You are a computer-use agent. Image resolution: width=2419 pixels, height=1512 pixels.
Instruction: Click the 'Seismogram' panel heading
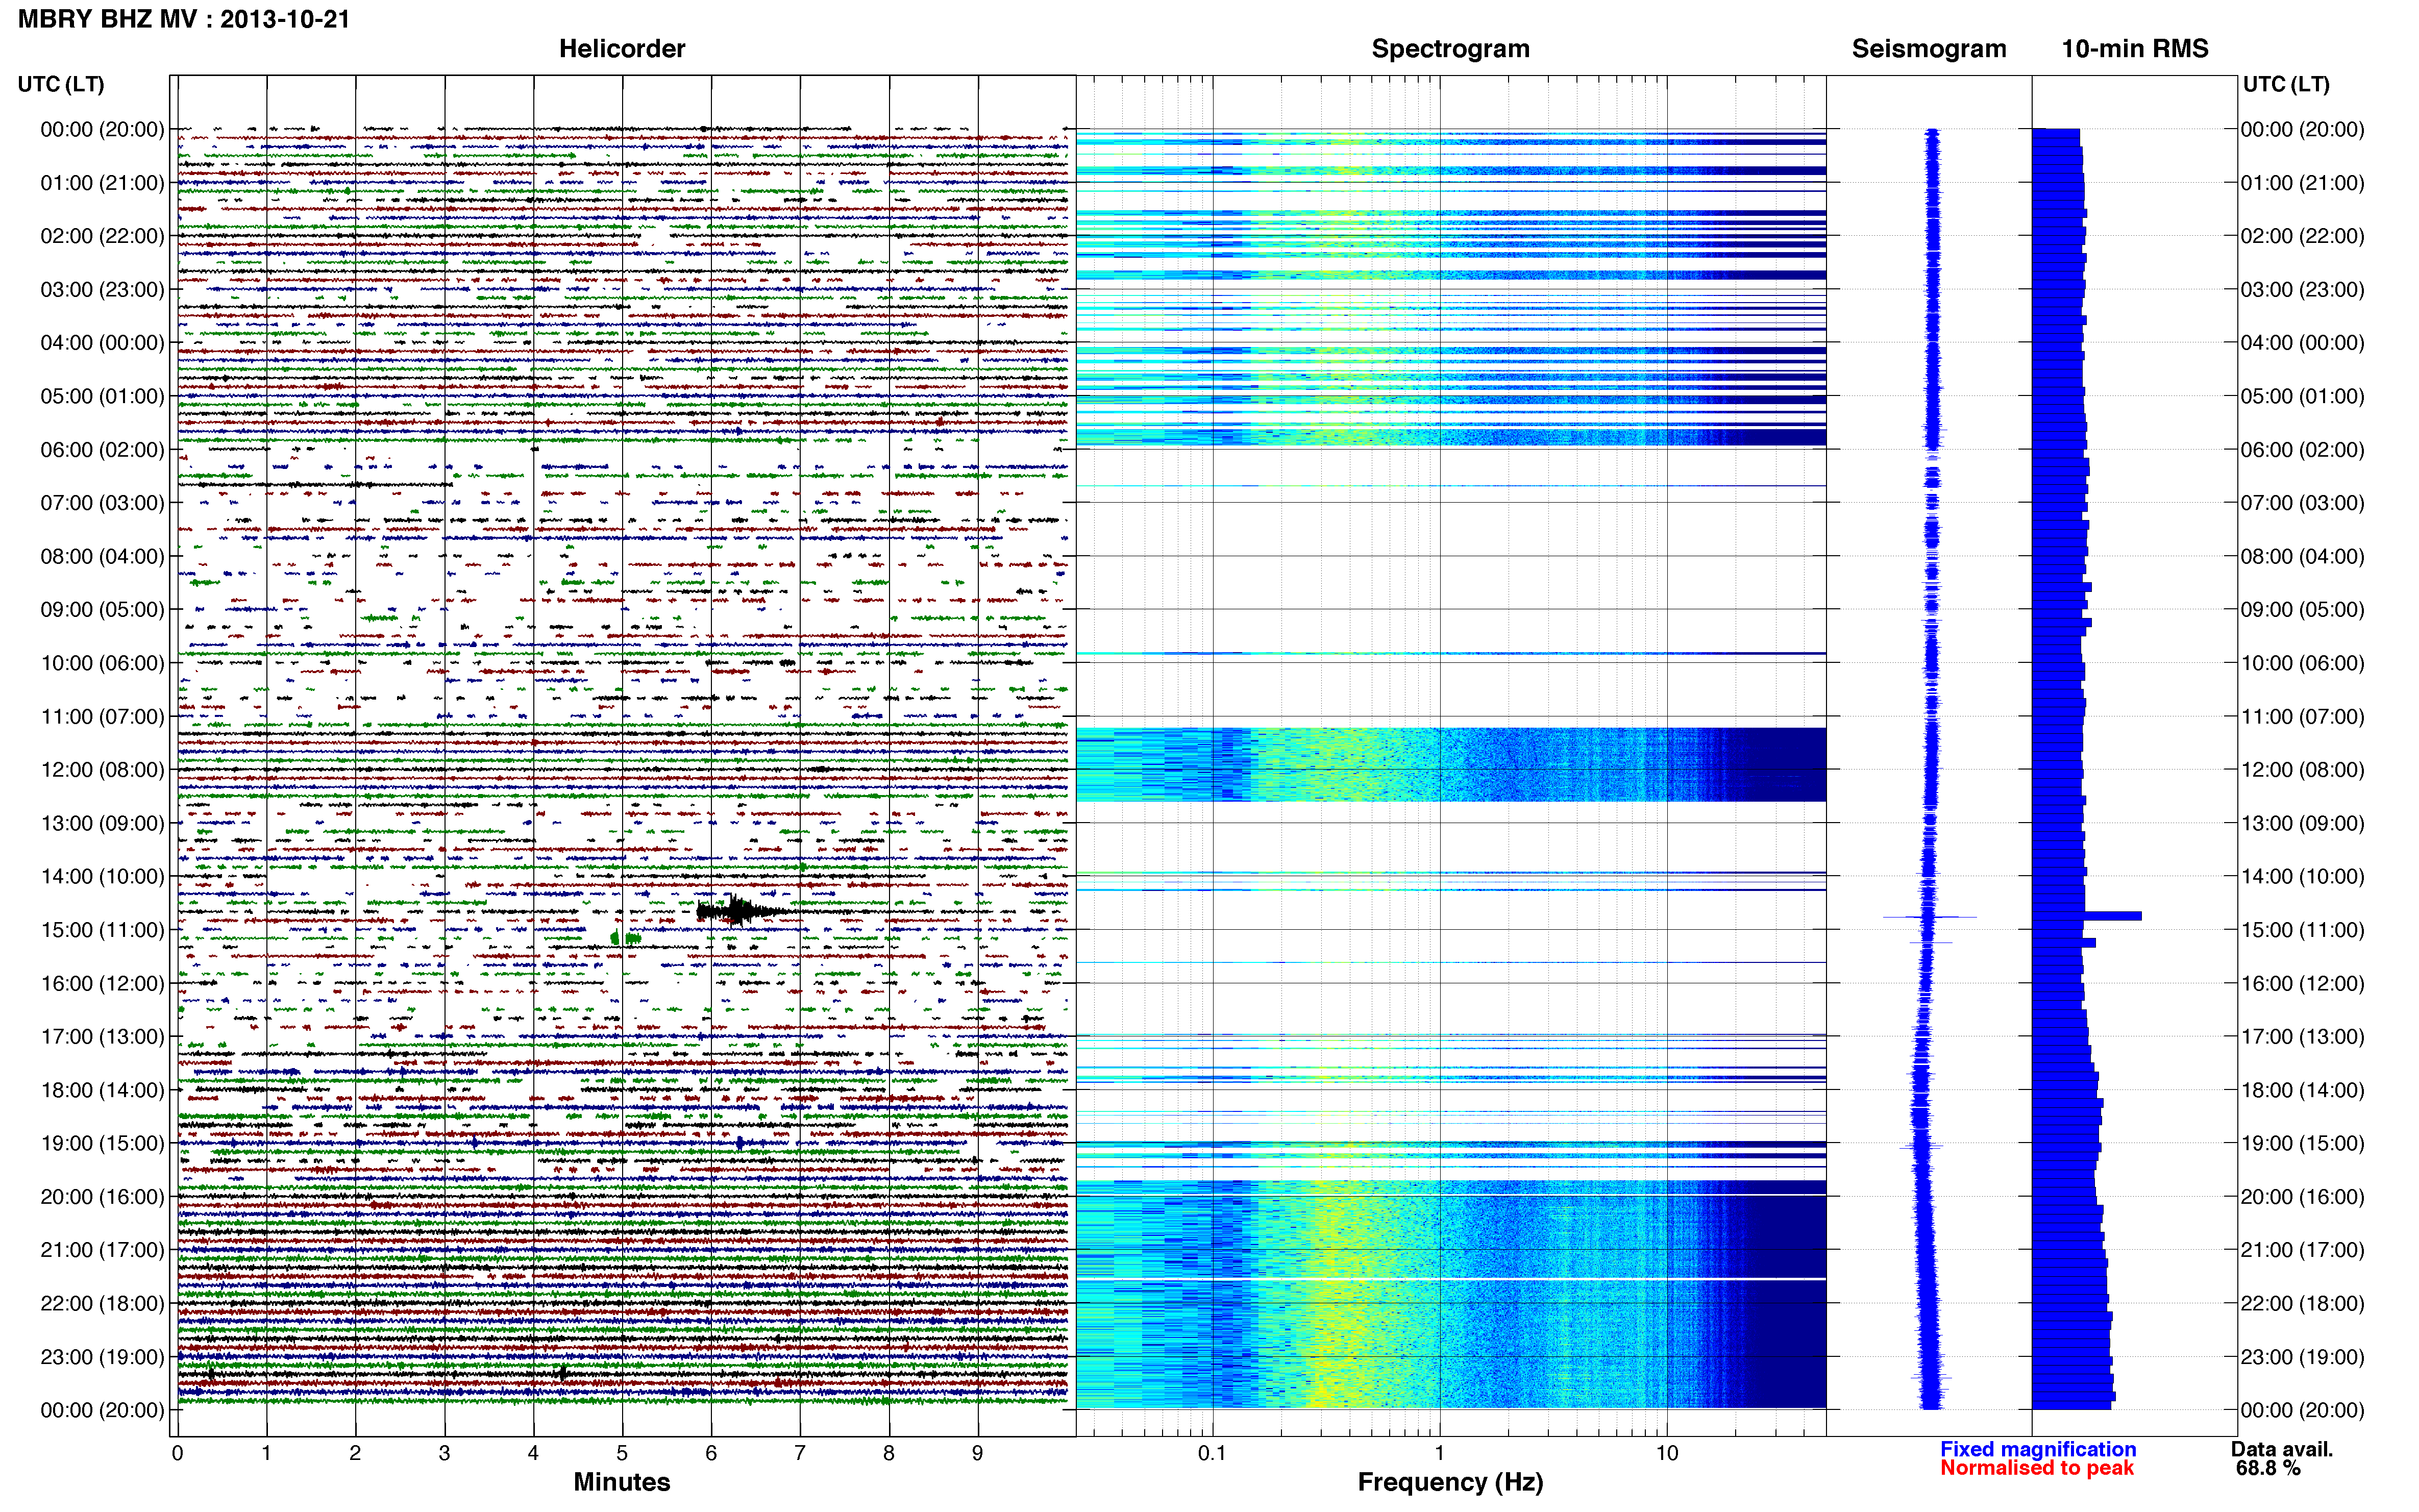tap(1929, 49)
